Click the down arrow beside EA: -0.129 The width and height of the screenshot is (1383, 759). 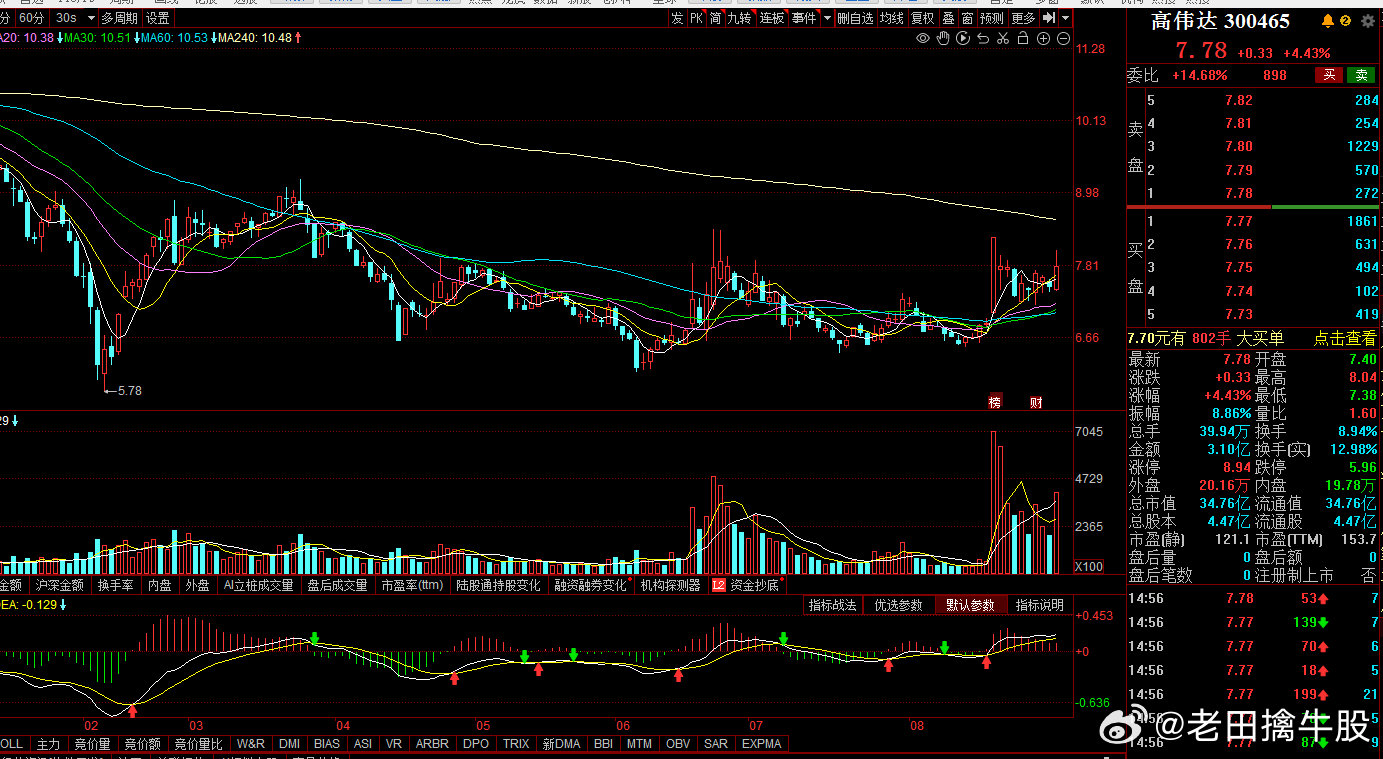point(62,605)
